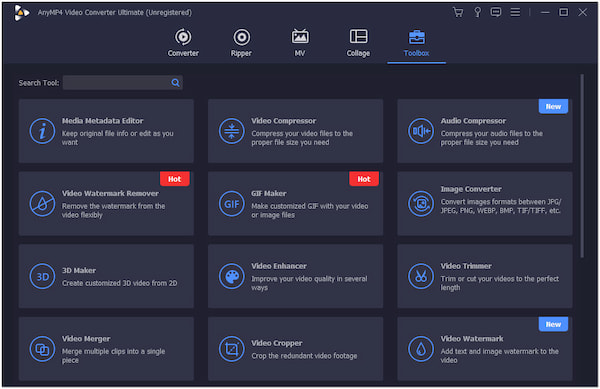Click the key register icon
Screen dimensions: 600x389
(478, 12)
